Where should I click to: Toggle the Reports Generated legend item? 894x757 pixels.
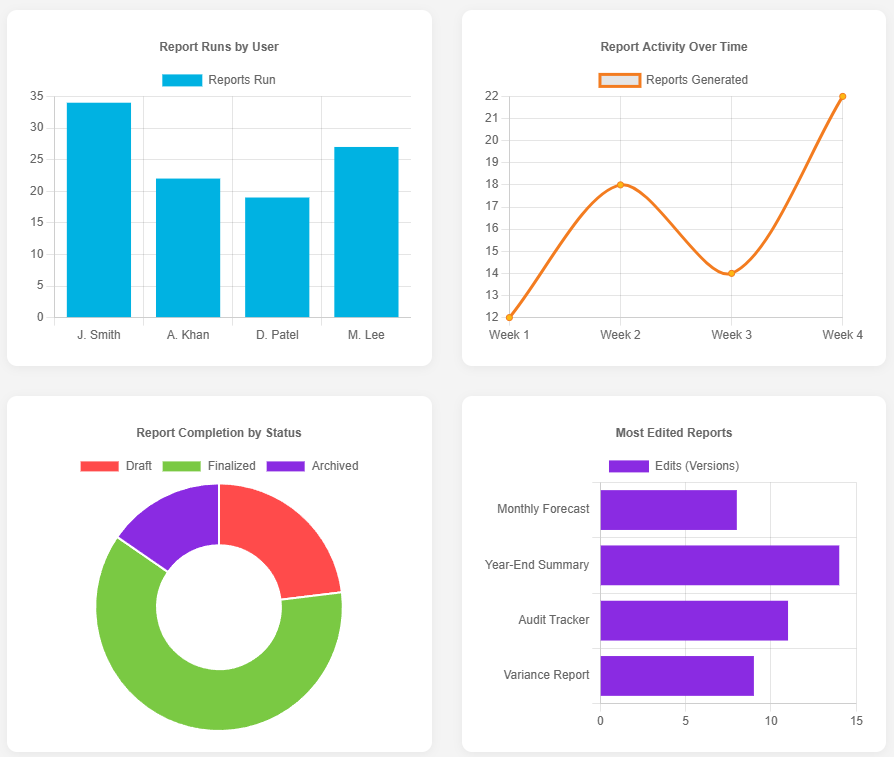coord(619,80)
